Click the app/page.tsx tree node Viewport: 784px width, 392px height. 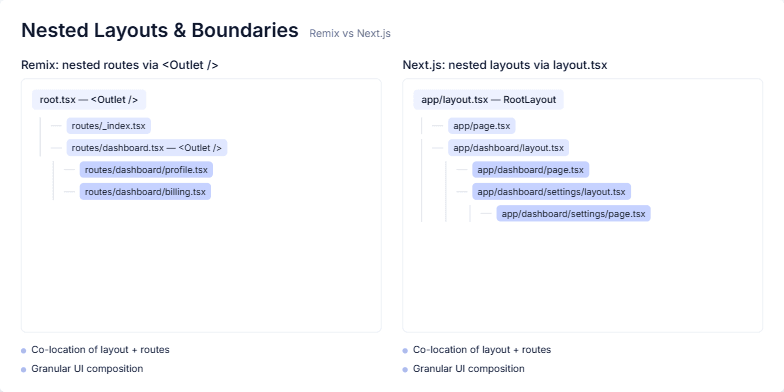(482, 126)
